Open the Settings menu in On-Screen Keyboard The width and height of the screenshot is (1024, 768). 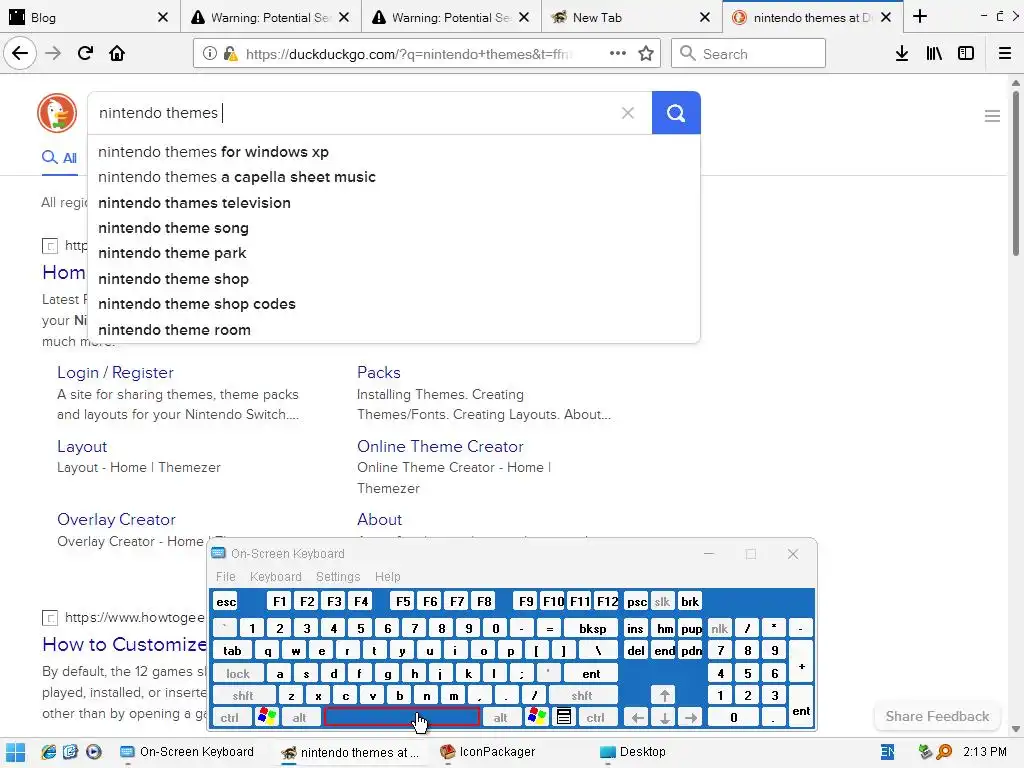(x=338, y=577)
